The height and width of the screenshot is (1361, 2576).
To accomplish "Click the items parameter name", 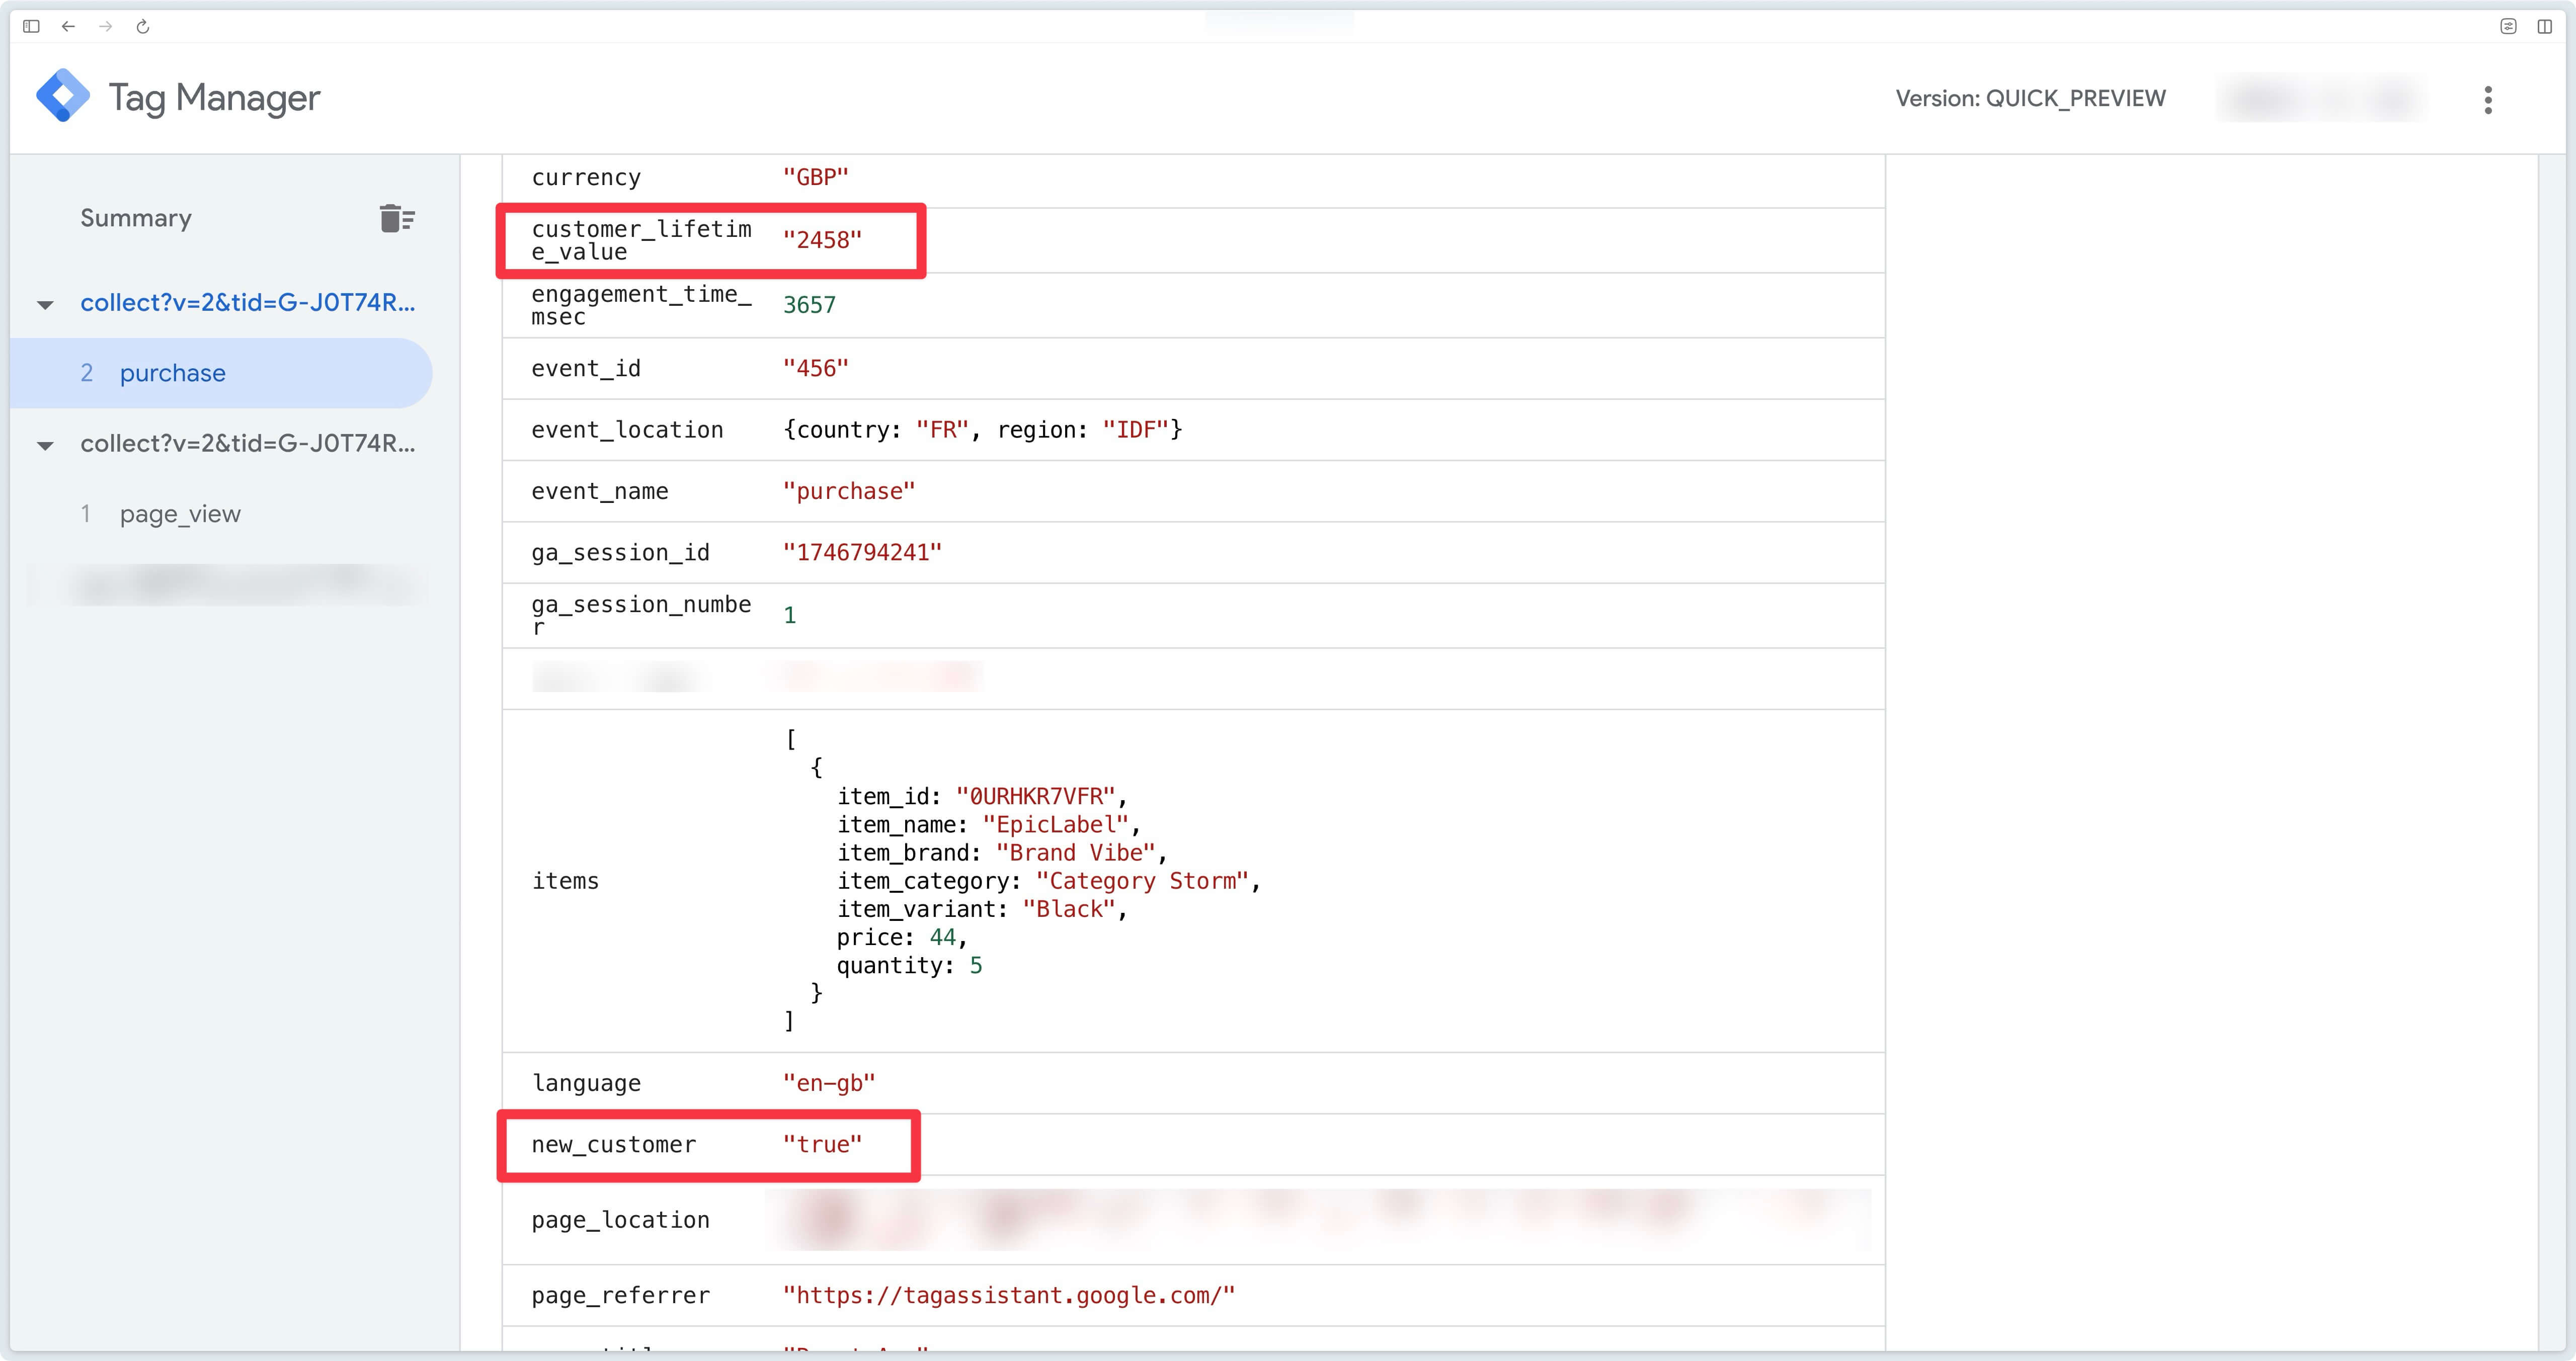I will [565, 881].
